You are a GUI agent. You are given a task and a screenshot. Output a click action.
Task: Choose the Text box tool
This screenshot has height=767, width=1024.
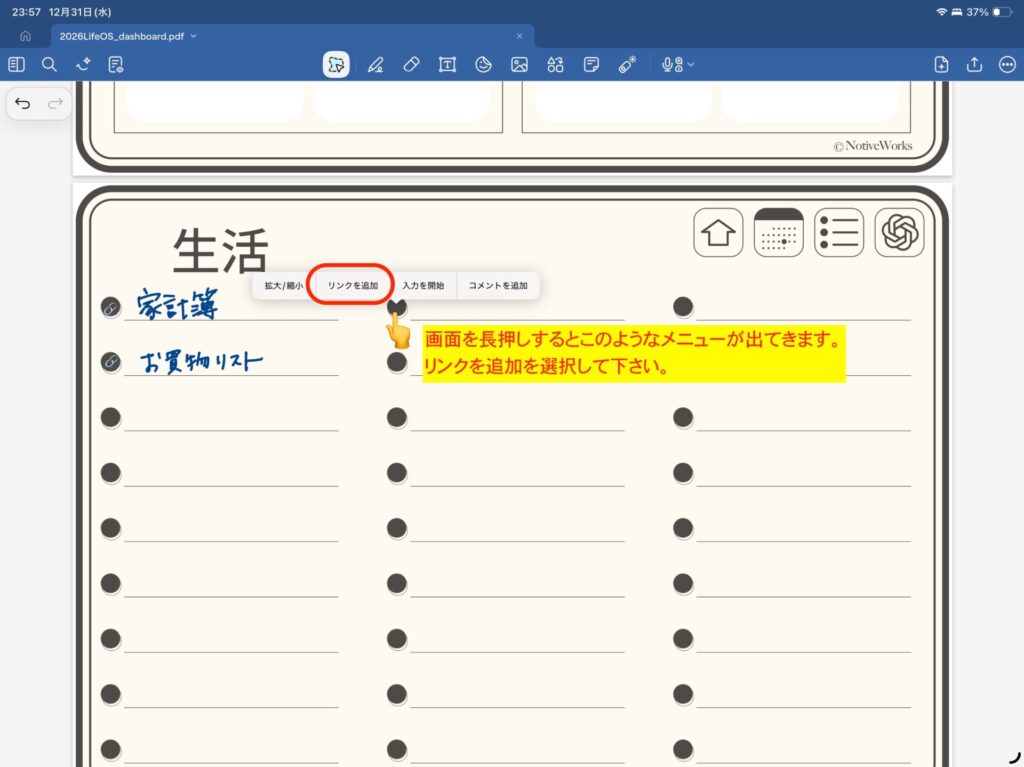coord(447,65)
